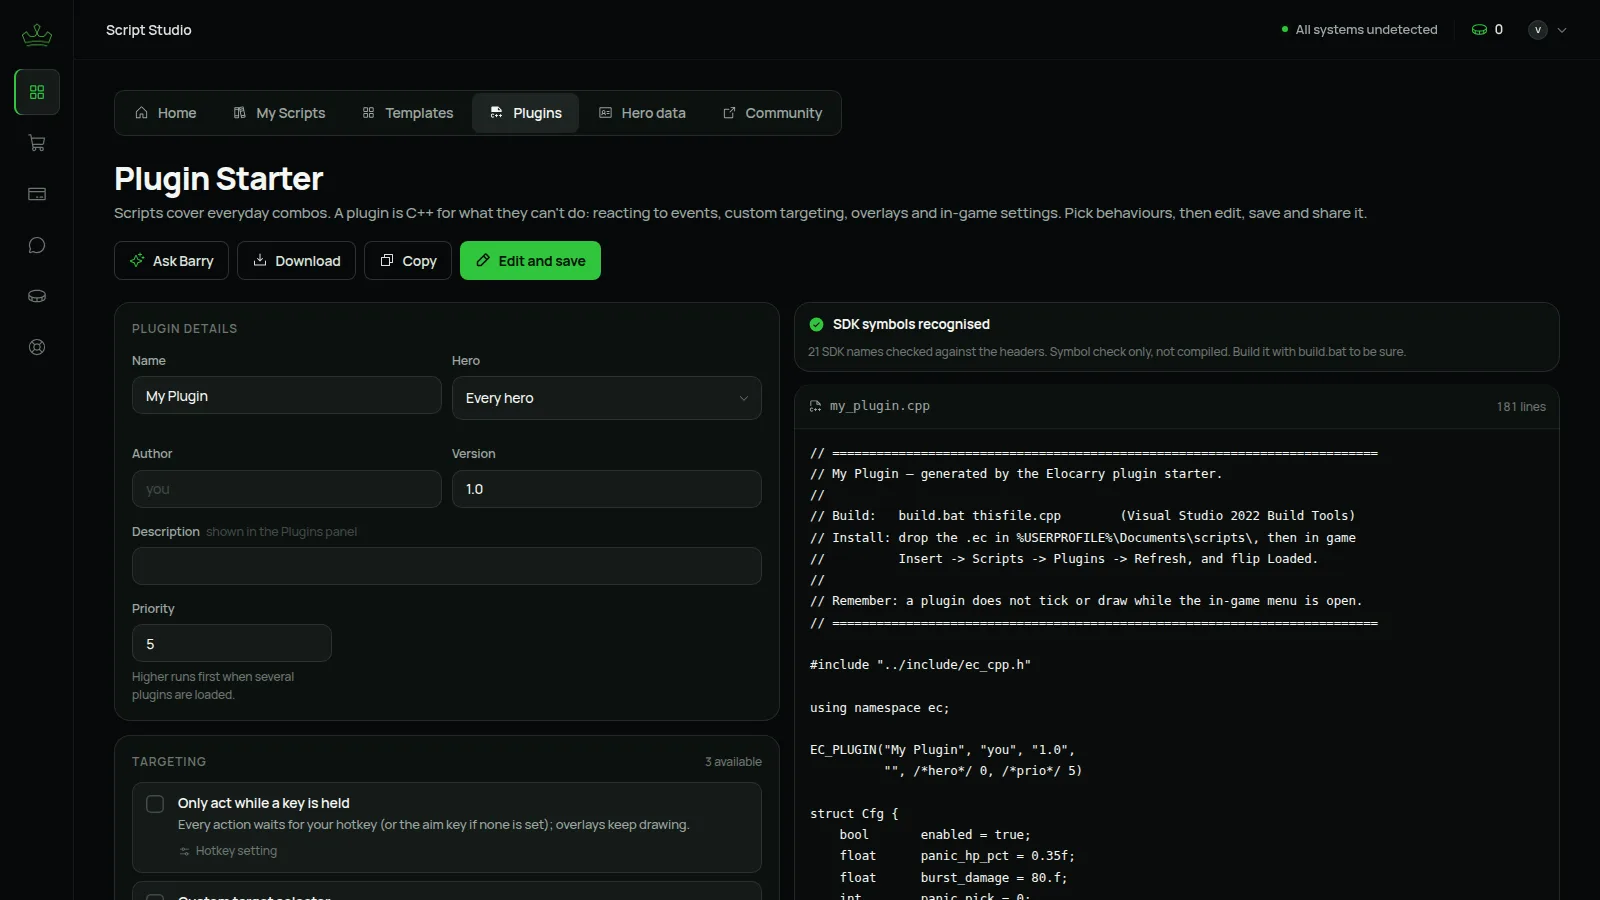The height and width of the screenshot is (900, 1600).
Task: Click the Hotkey setting sliders icon
Action: point(184,851)
